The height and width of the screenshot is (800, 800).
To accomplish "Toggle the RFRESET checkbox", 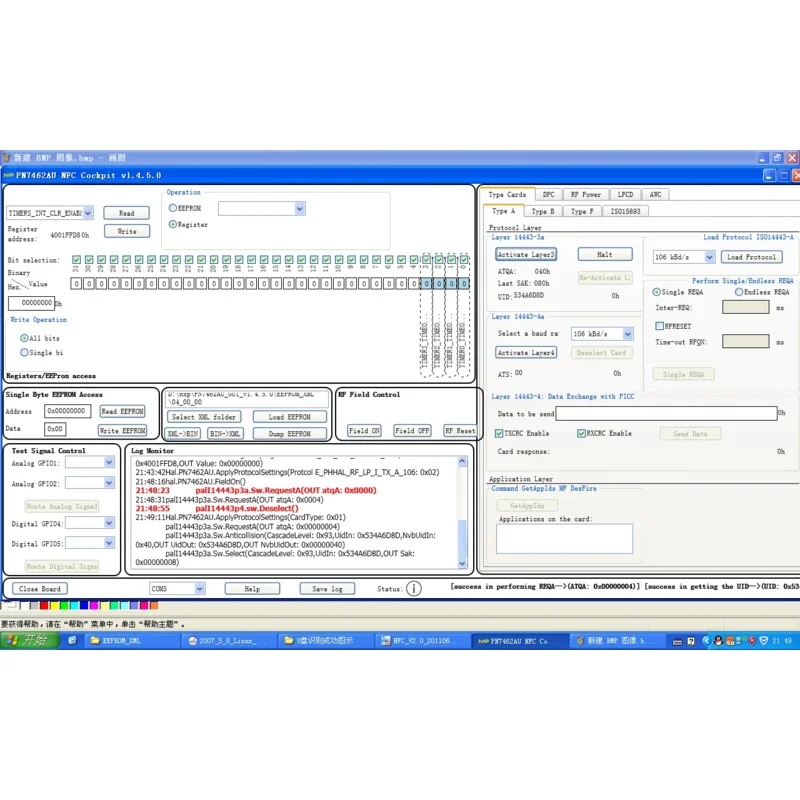I will coord(659,326).
